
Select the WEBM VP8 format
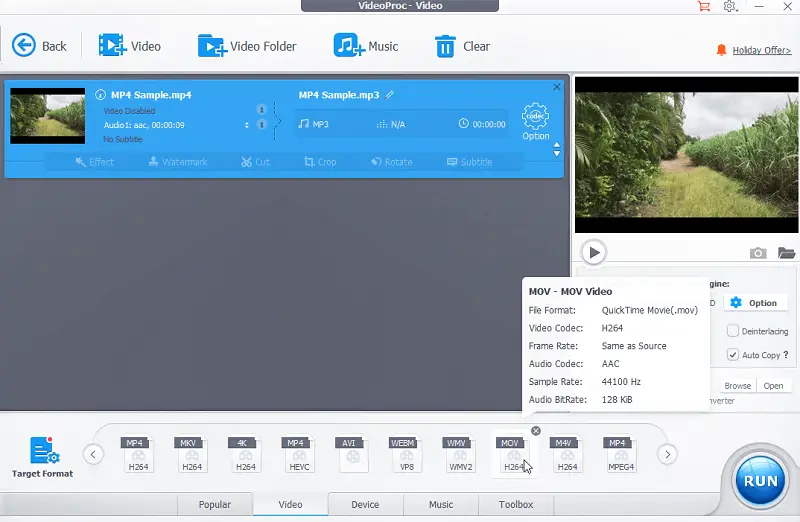407,454
